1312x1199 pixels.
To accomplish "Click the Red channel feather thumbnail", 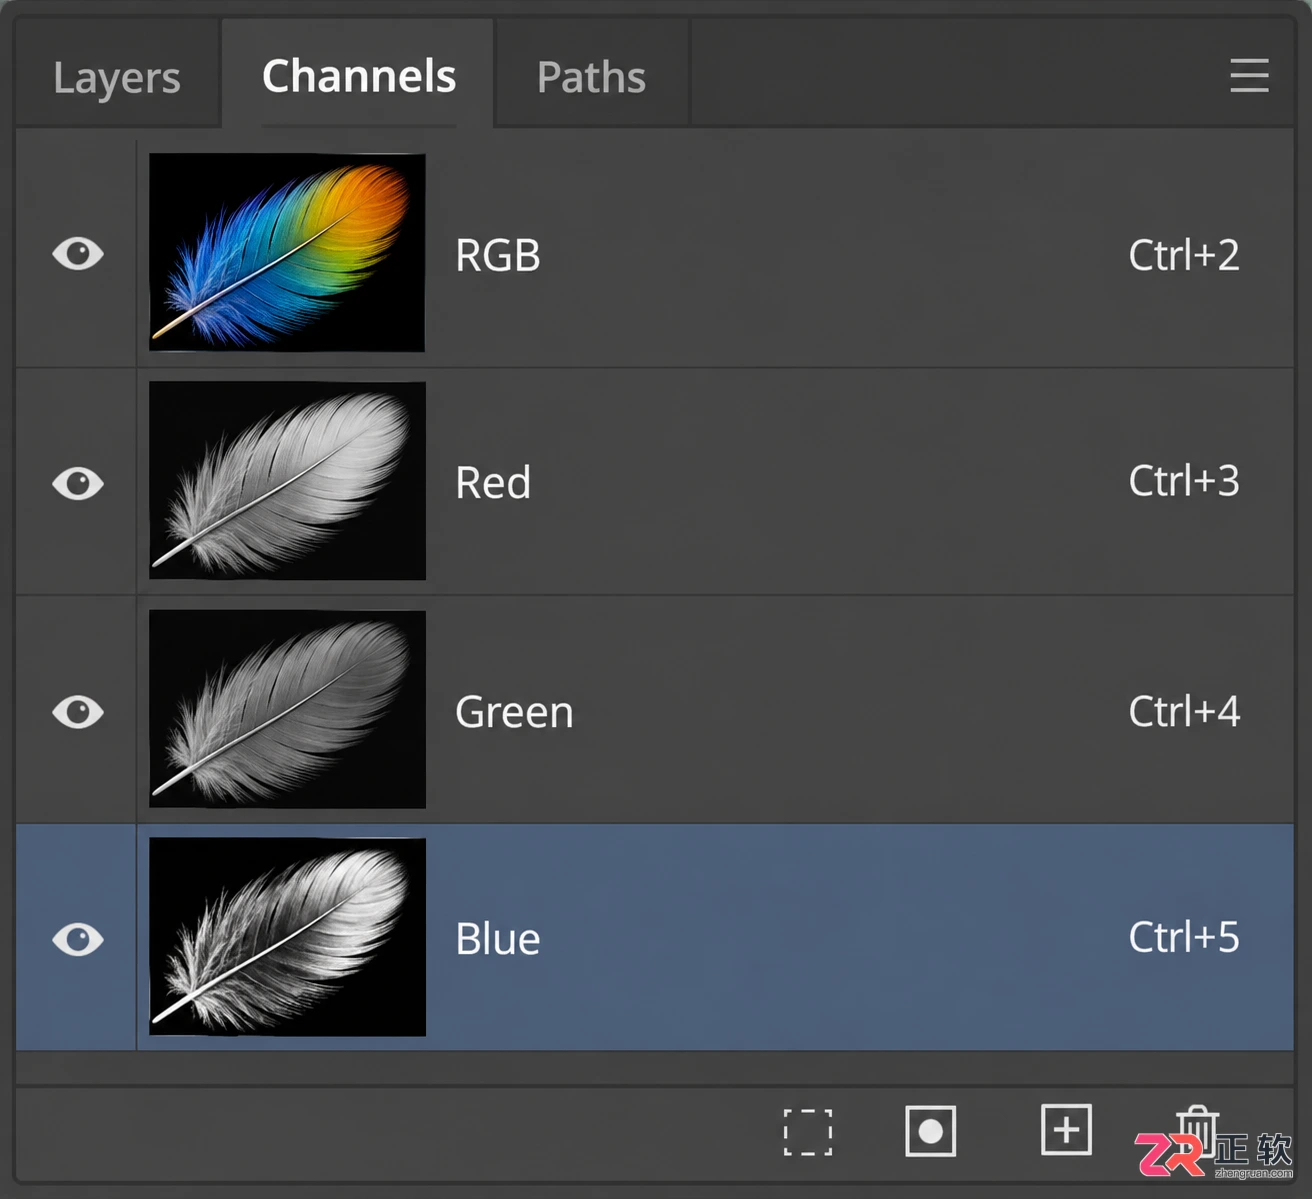I will point(287,481).
